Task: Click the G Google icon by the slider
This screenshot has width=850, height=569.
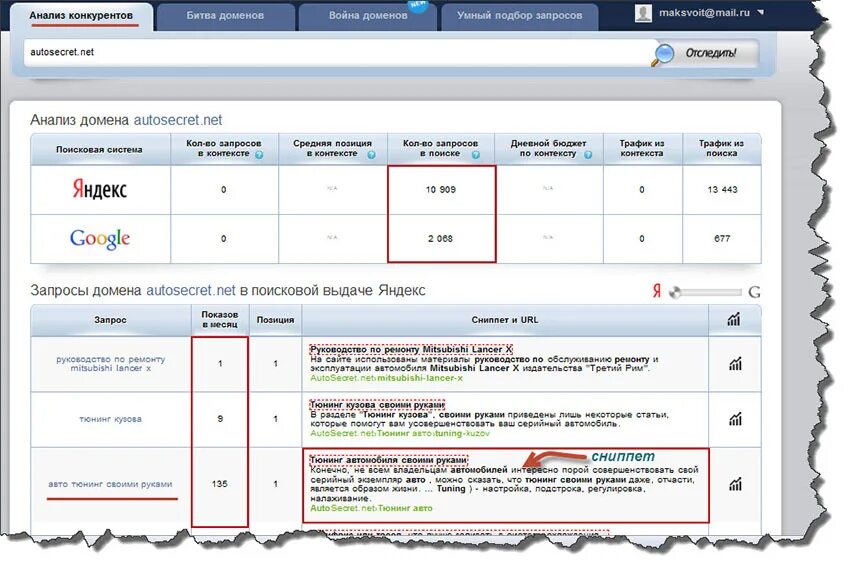Action: [x=754, y=293]
